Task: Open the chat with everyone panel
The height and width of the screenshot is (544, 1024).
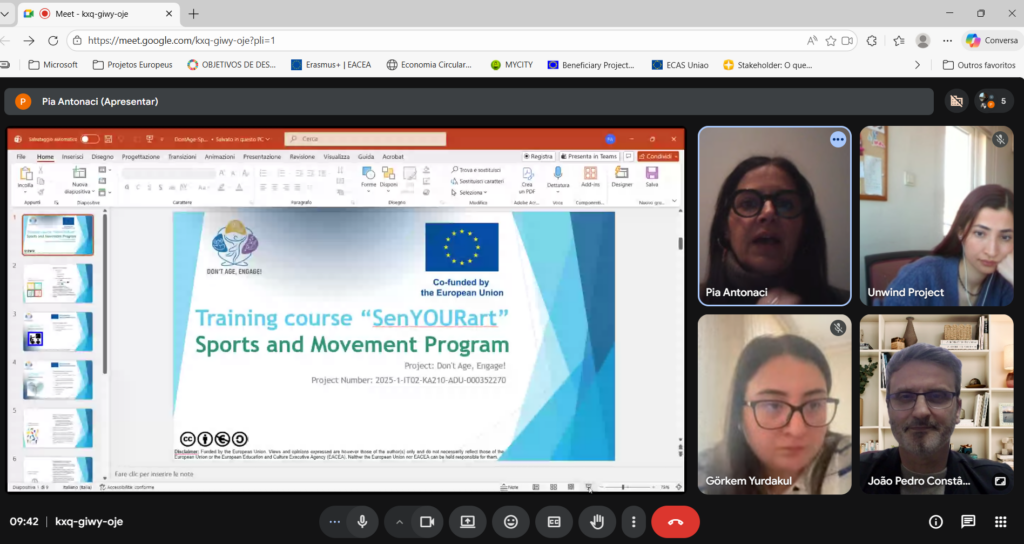Action: [x=968, y=521]
